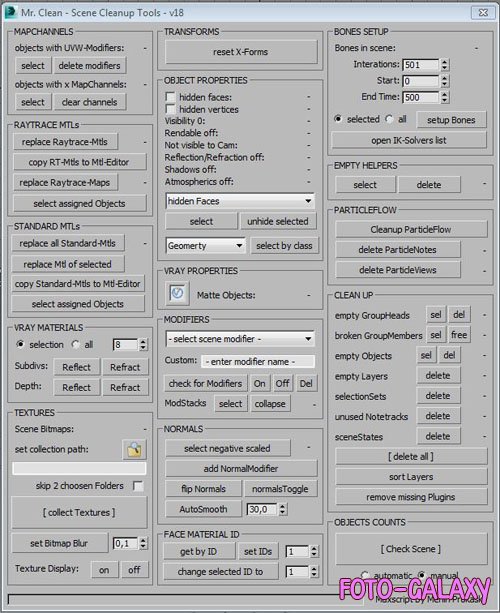Open the hidden Faces dropdown

240,201
